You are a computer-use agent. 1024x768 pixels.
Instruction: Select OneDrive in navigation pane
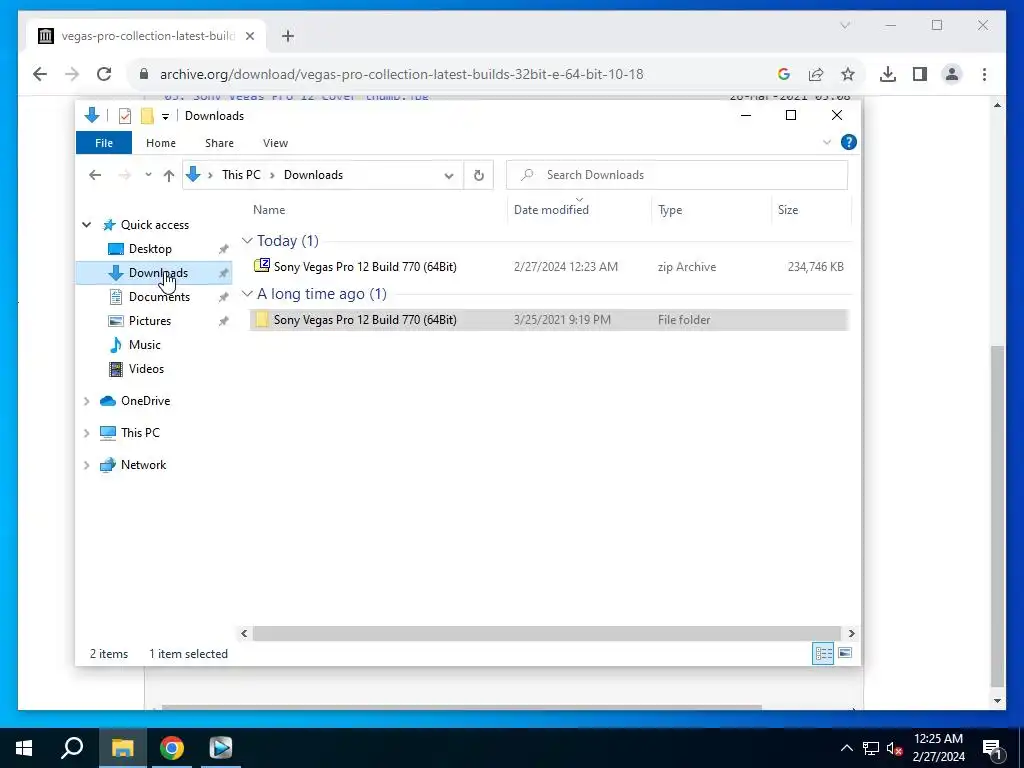(145, 401)
